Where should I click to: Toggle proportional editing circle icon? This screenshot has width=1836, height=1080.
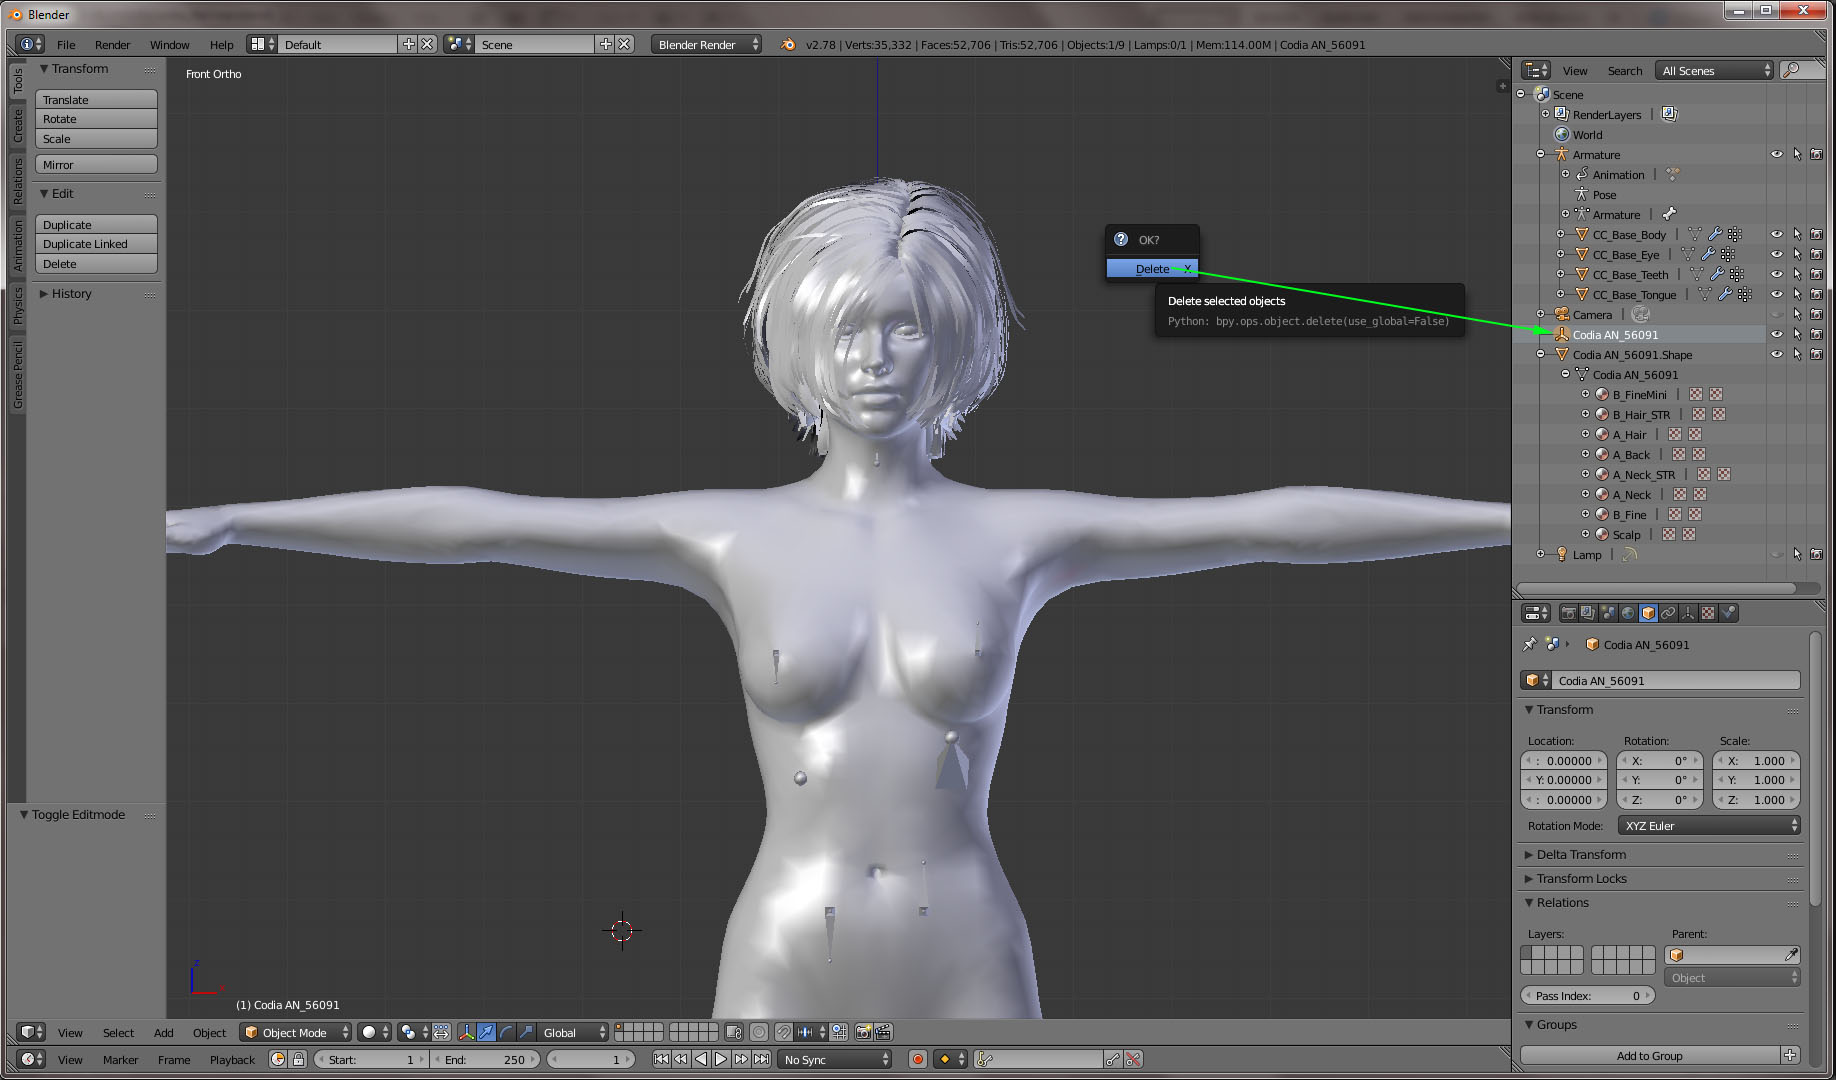759,1032
